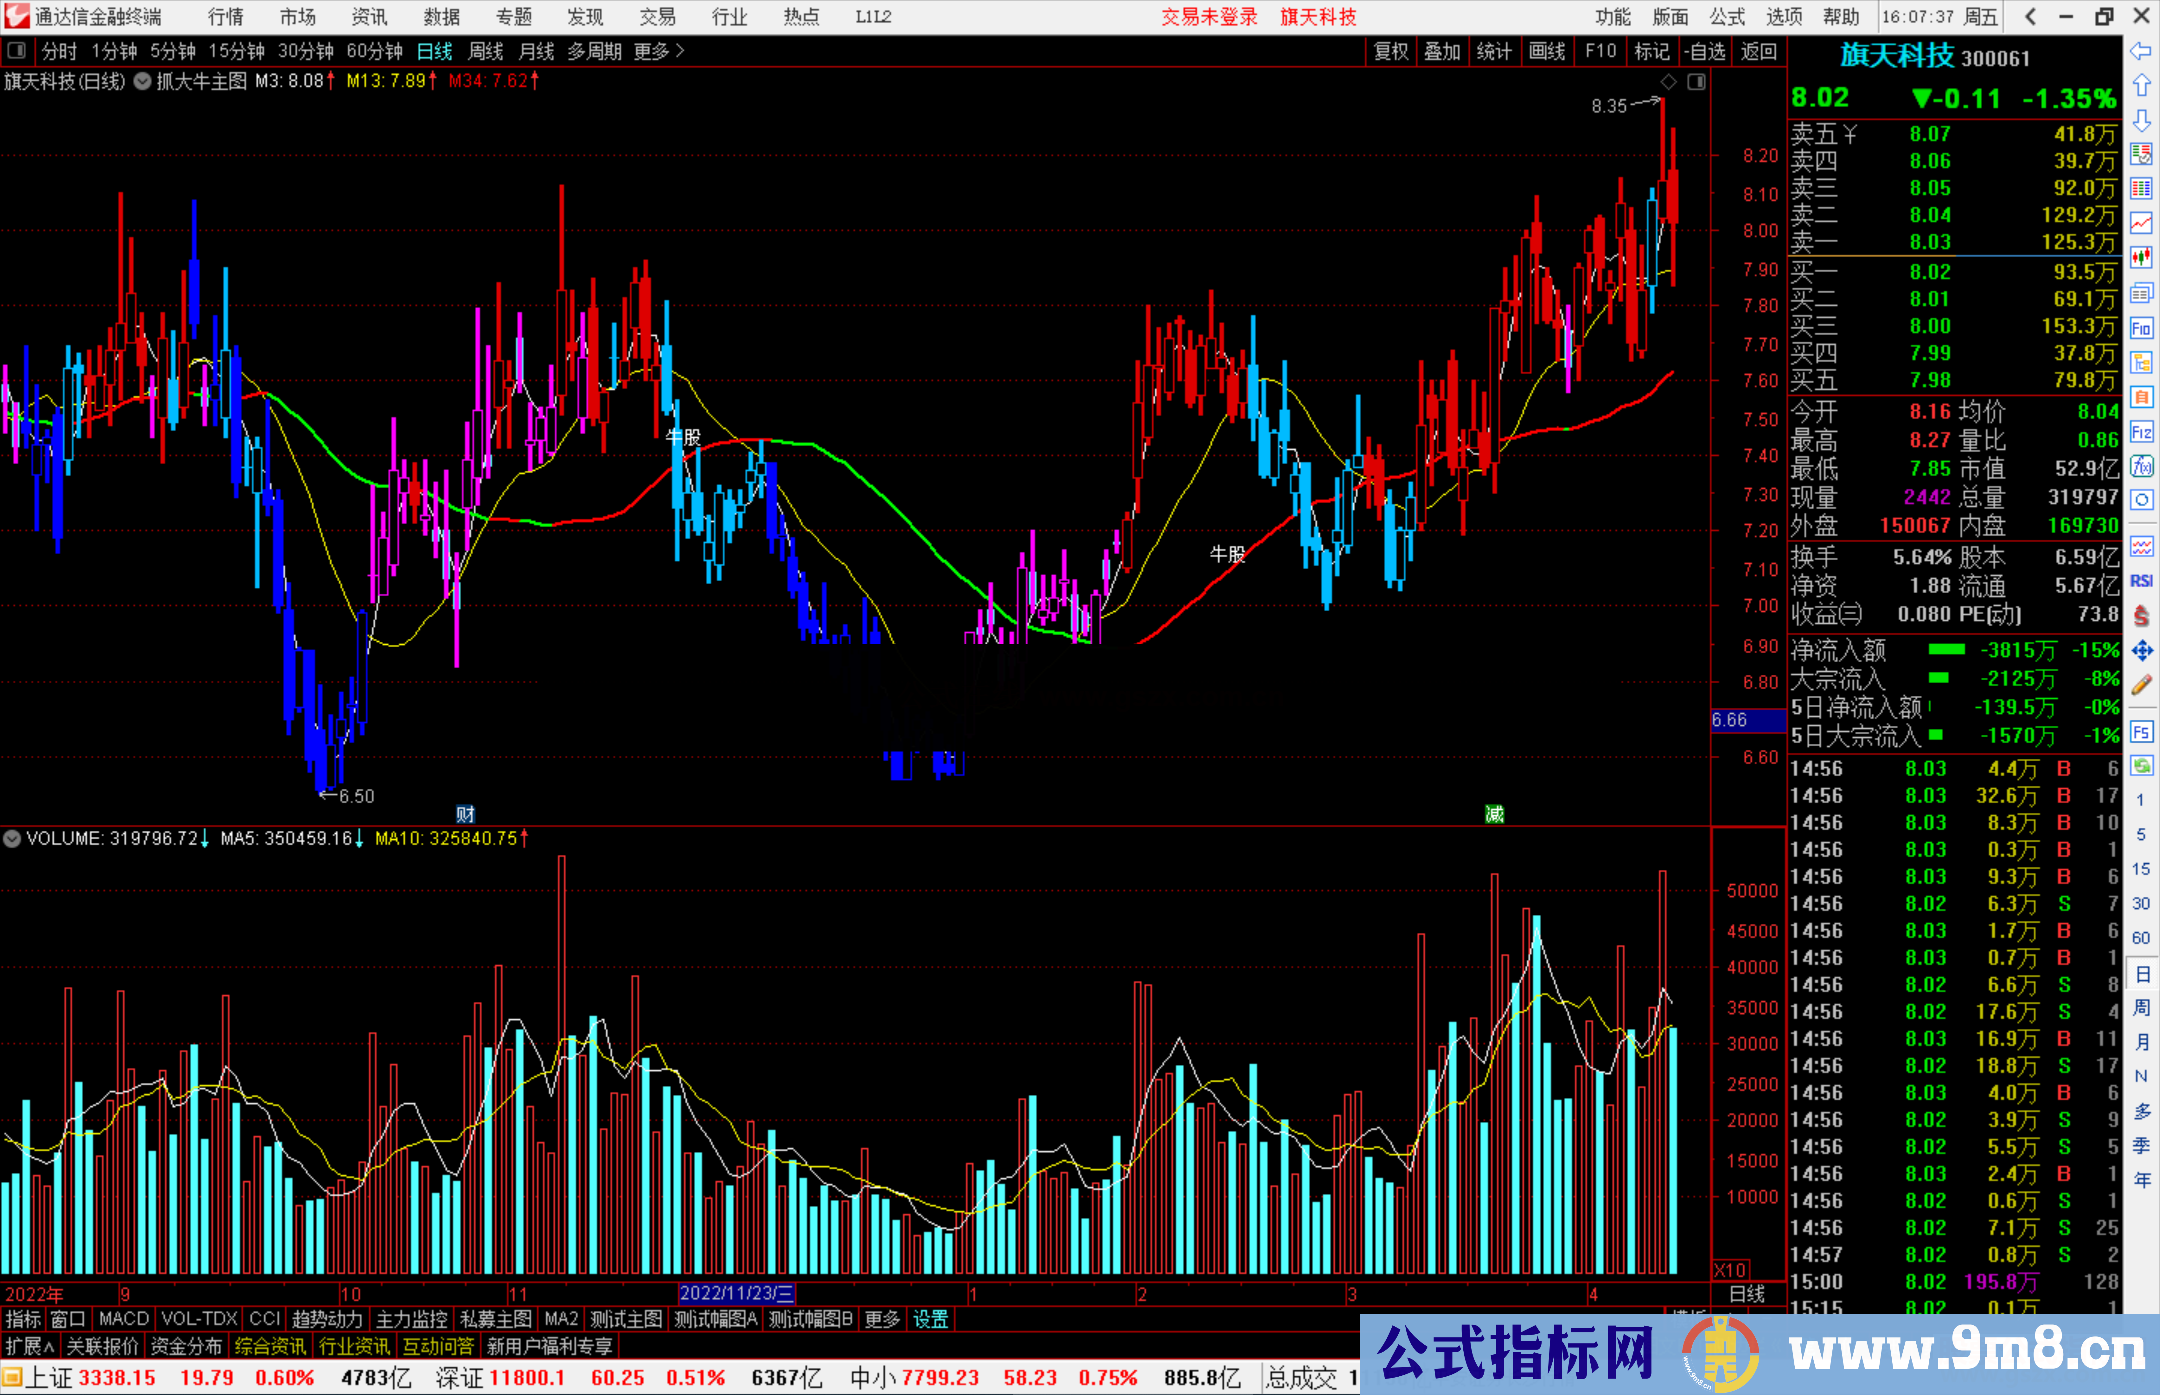
Task: Open the 行情 menu
Action: coord(225,16)
